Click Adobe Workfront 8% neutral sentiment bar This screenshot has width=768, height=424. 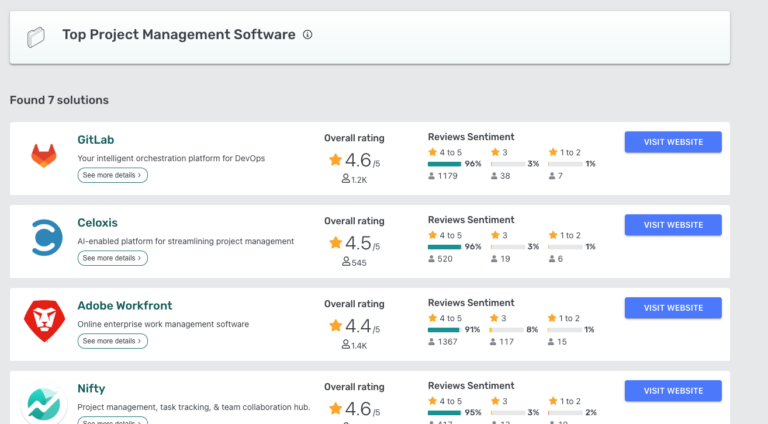[506, 330]
